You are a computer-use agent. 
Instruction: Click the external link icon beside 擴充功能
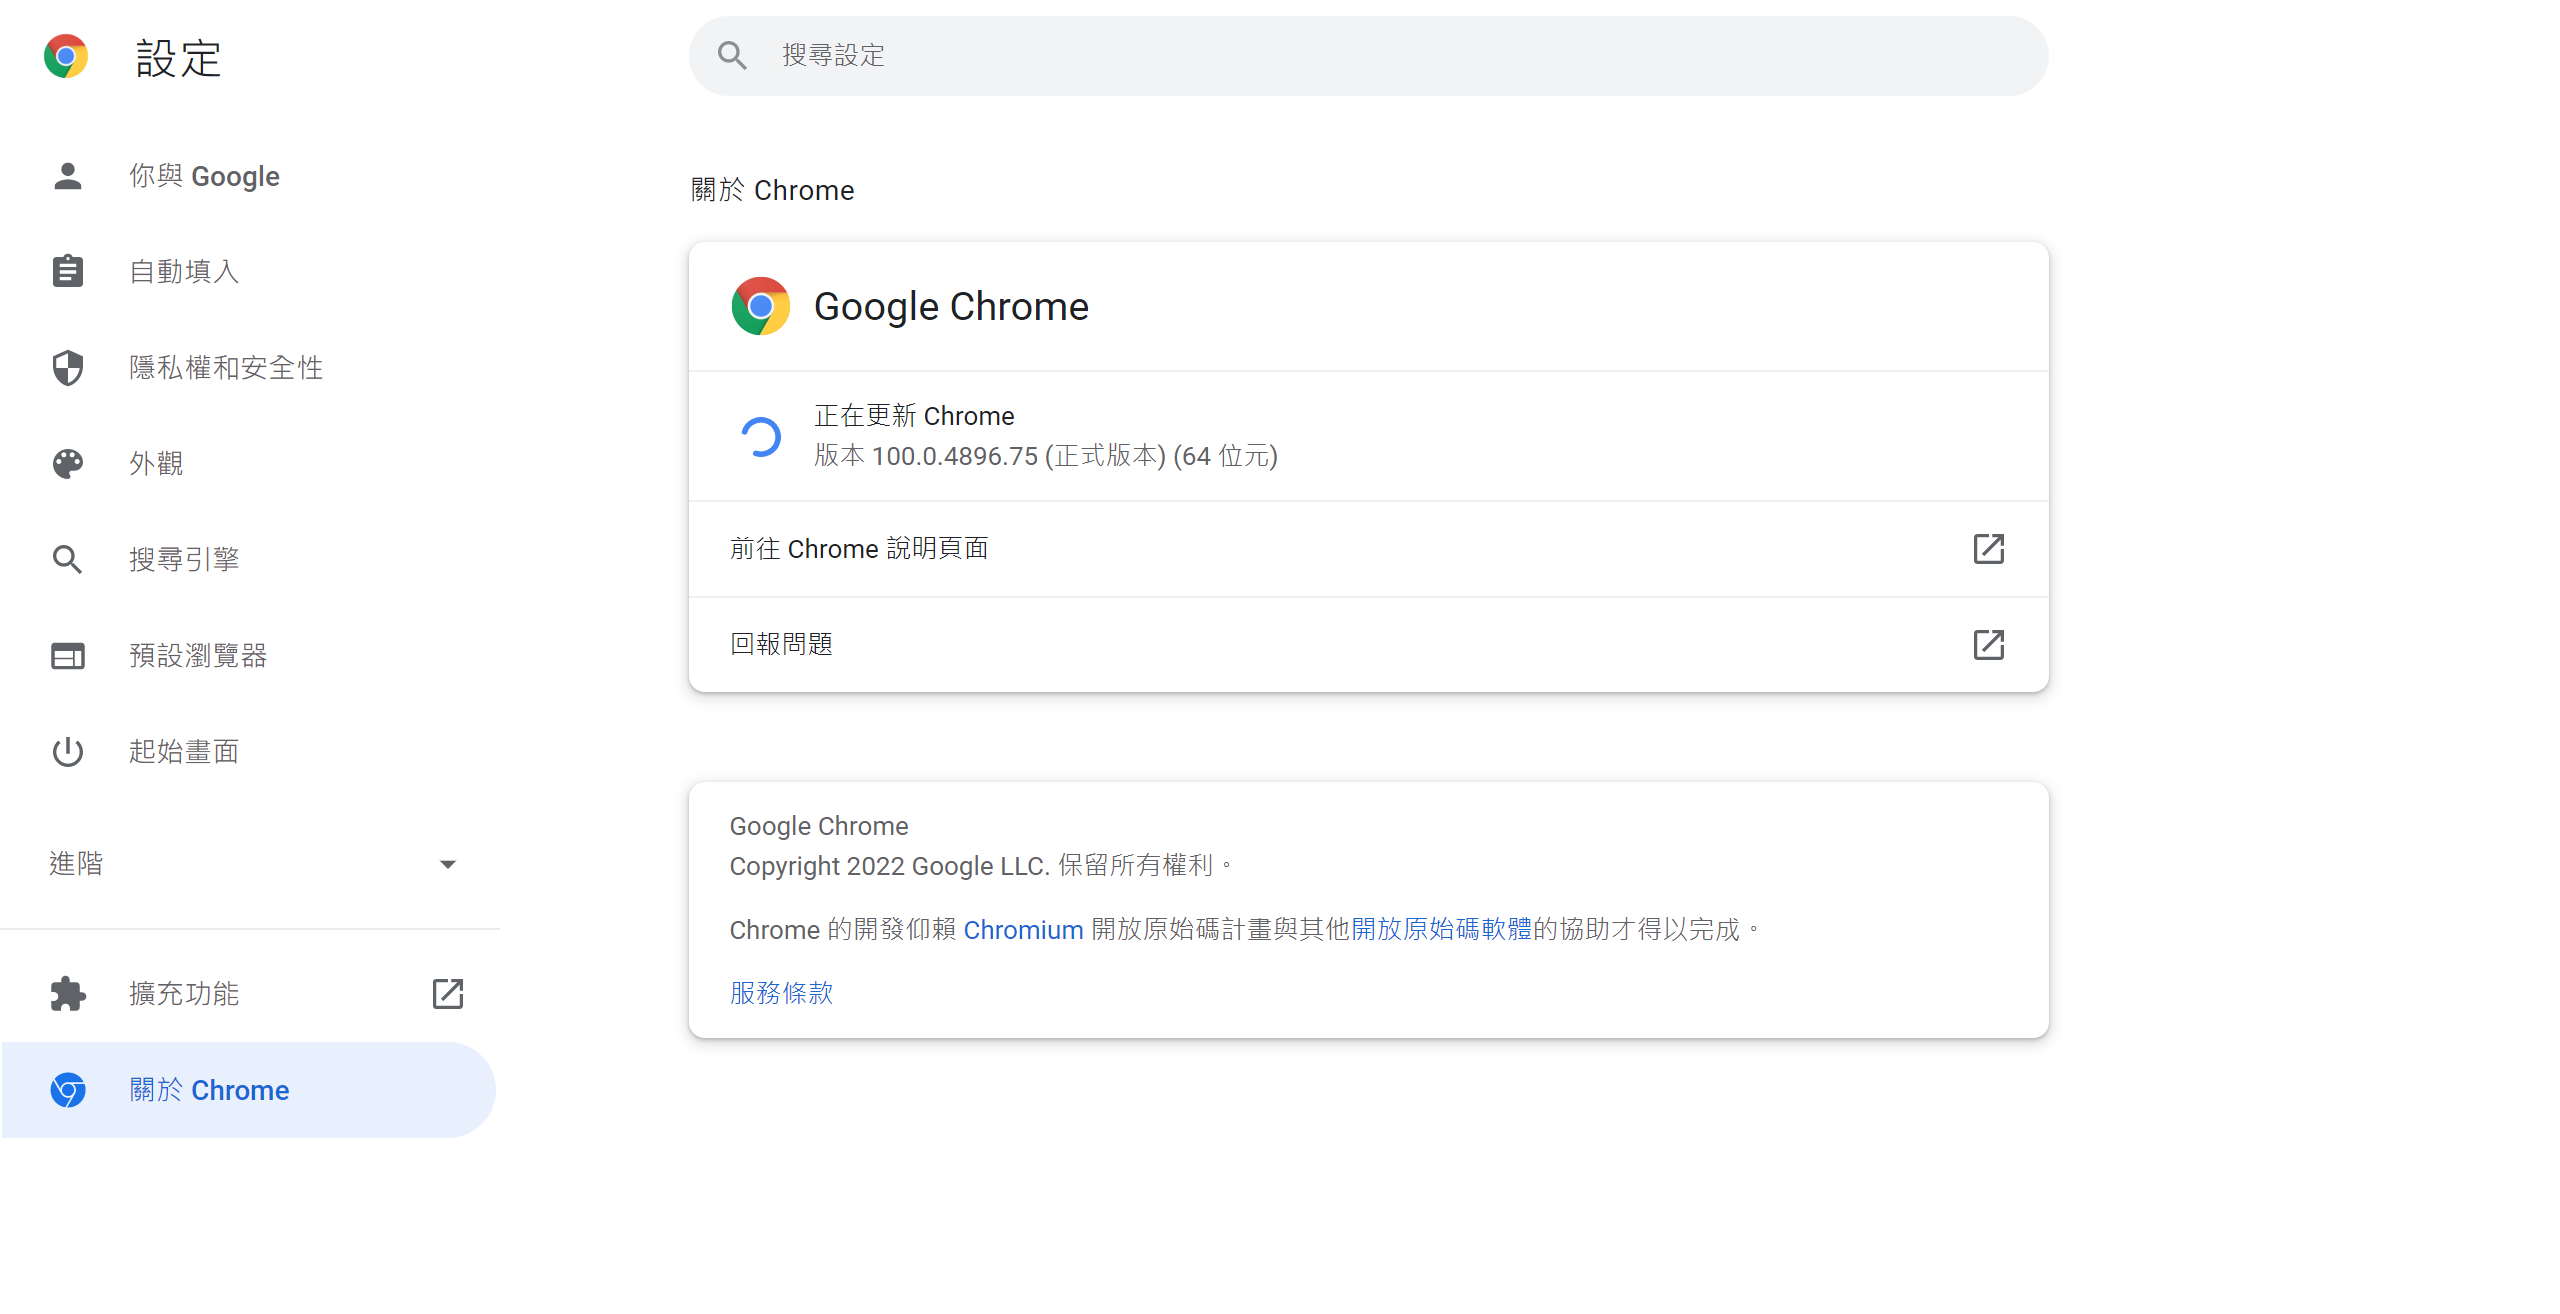coord(447,993)
